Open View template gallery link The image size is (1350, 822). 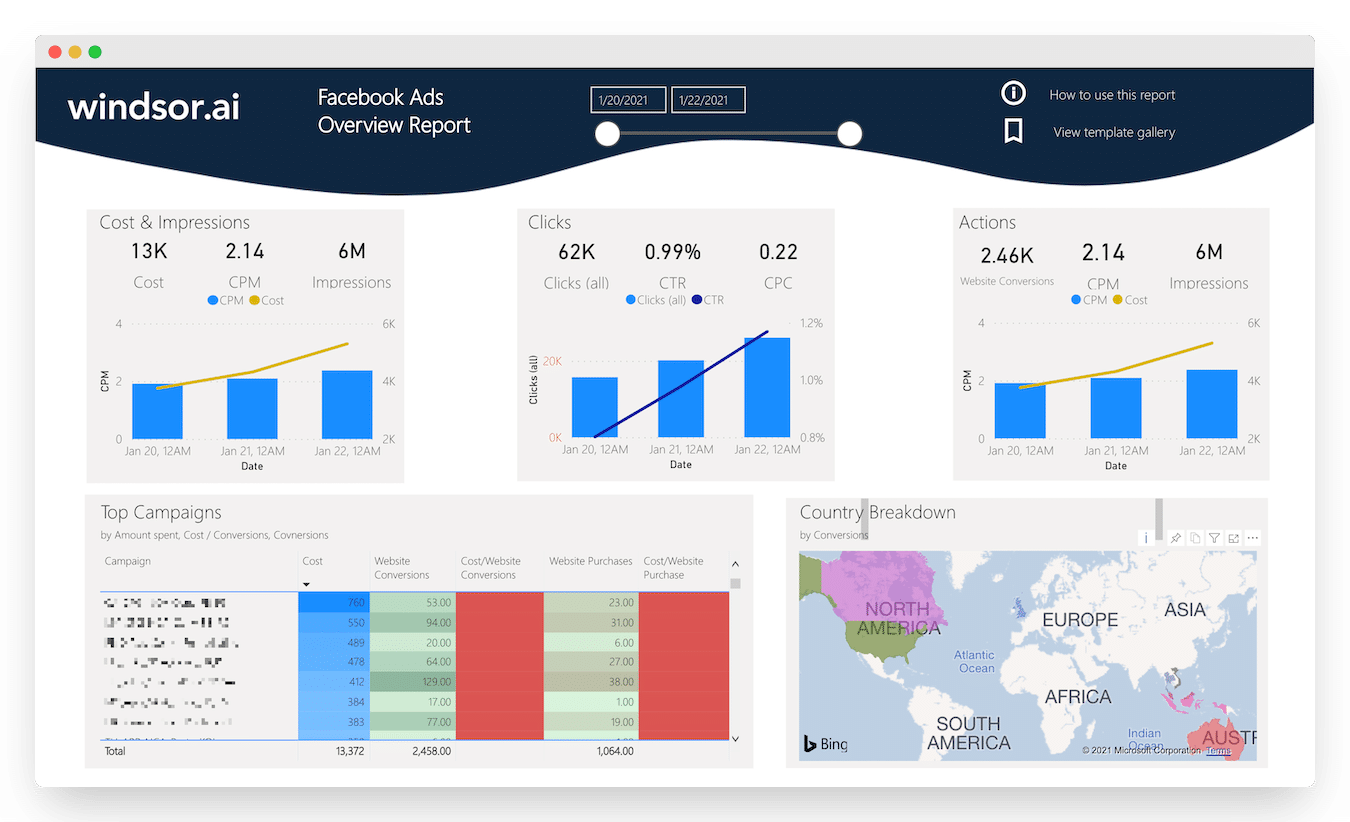click(x=1114, y=132)
